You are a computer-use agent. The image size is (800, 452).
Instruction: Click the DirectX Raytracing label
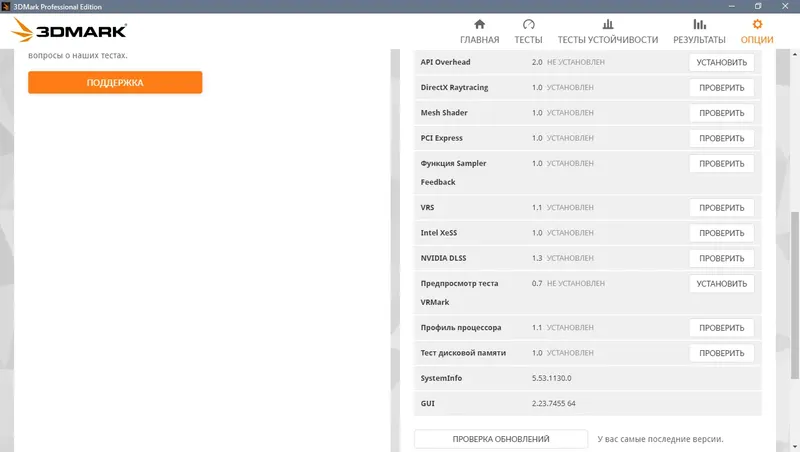[x=454, y=87]
